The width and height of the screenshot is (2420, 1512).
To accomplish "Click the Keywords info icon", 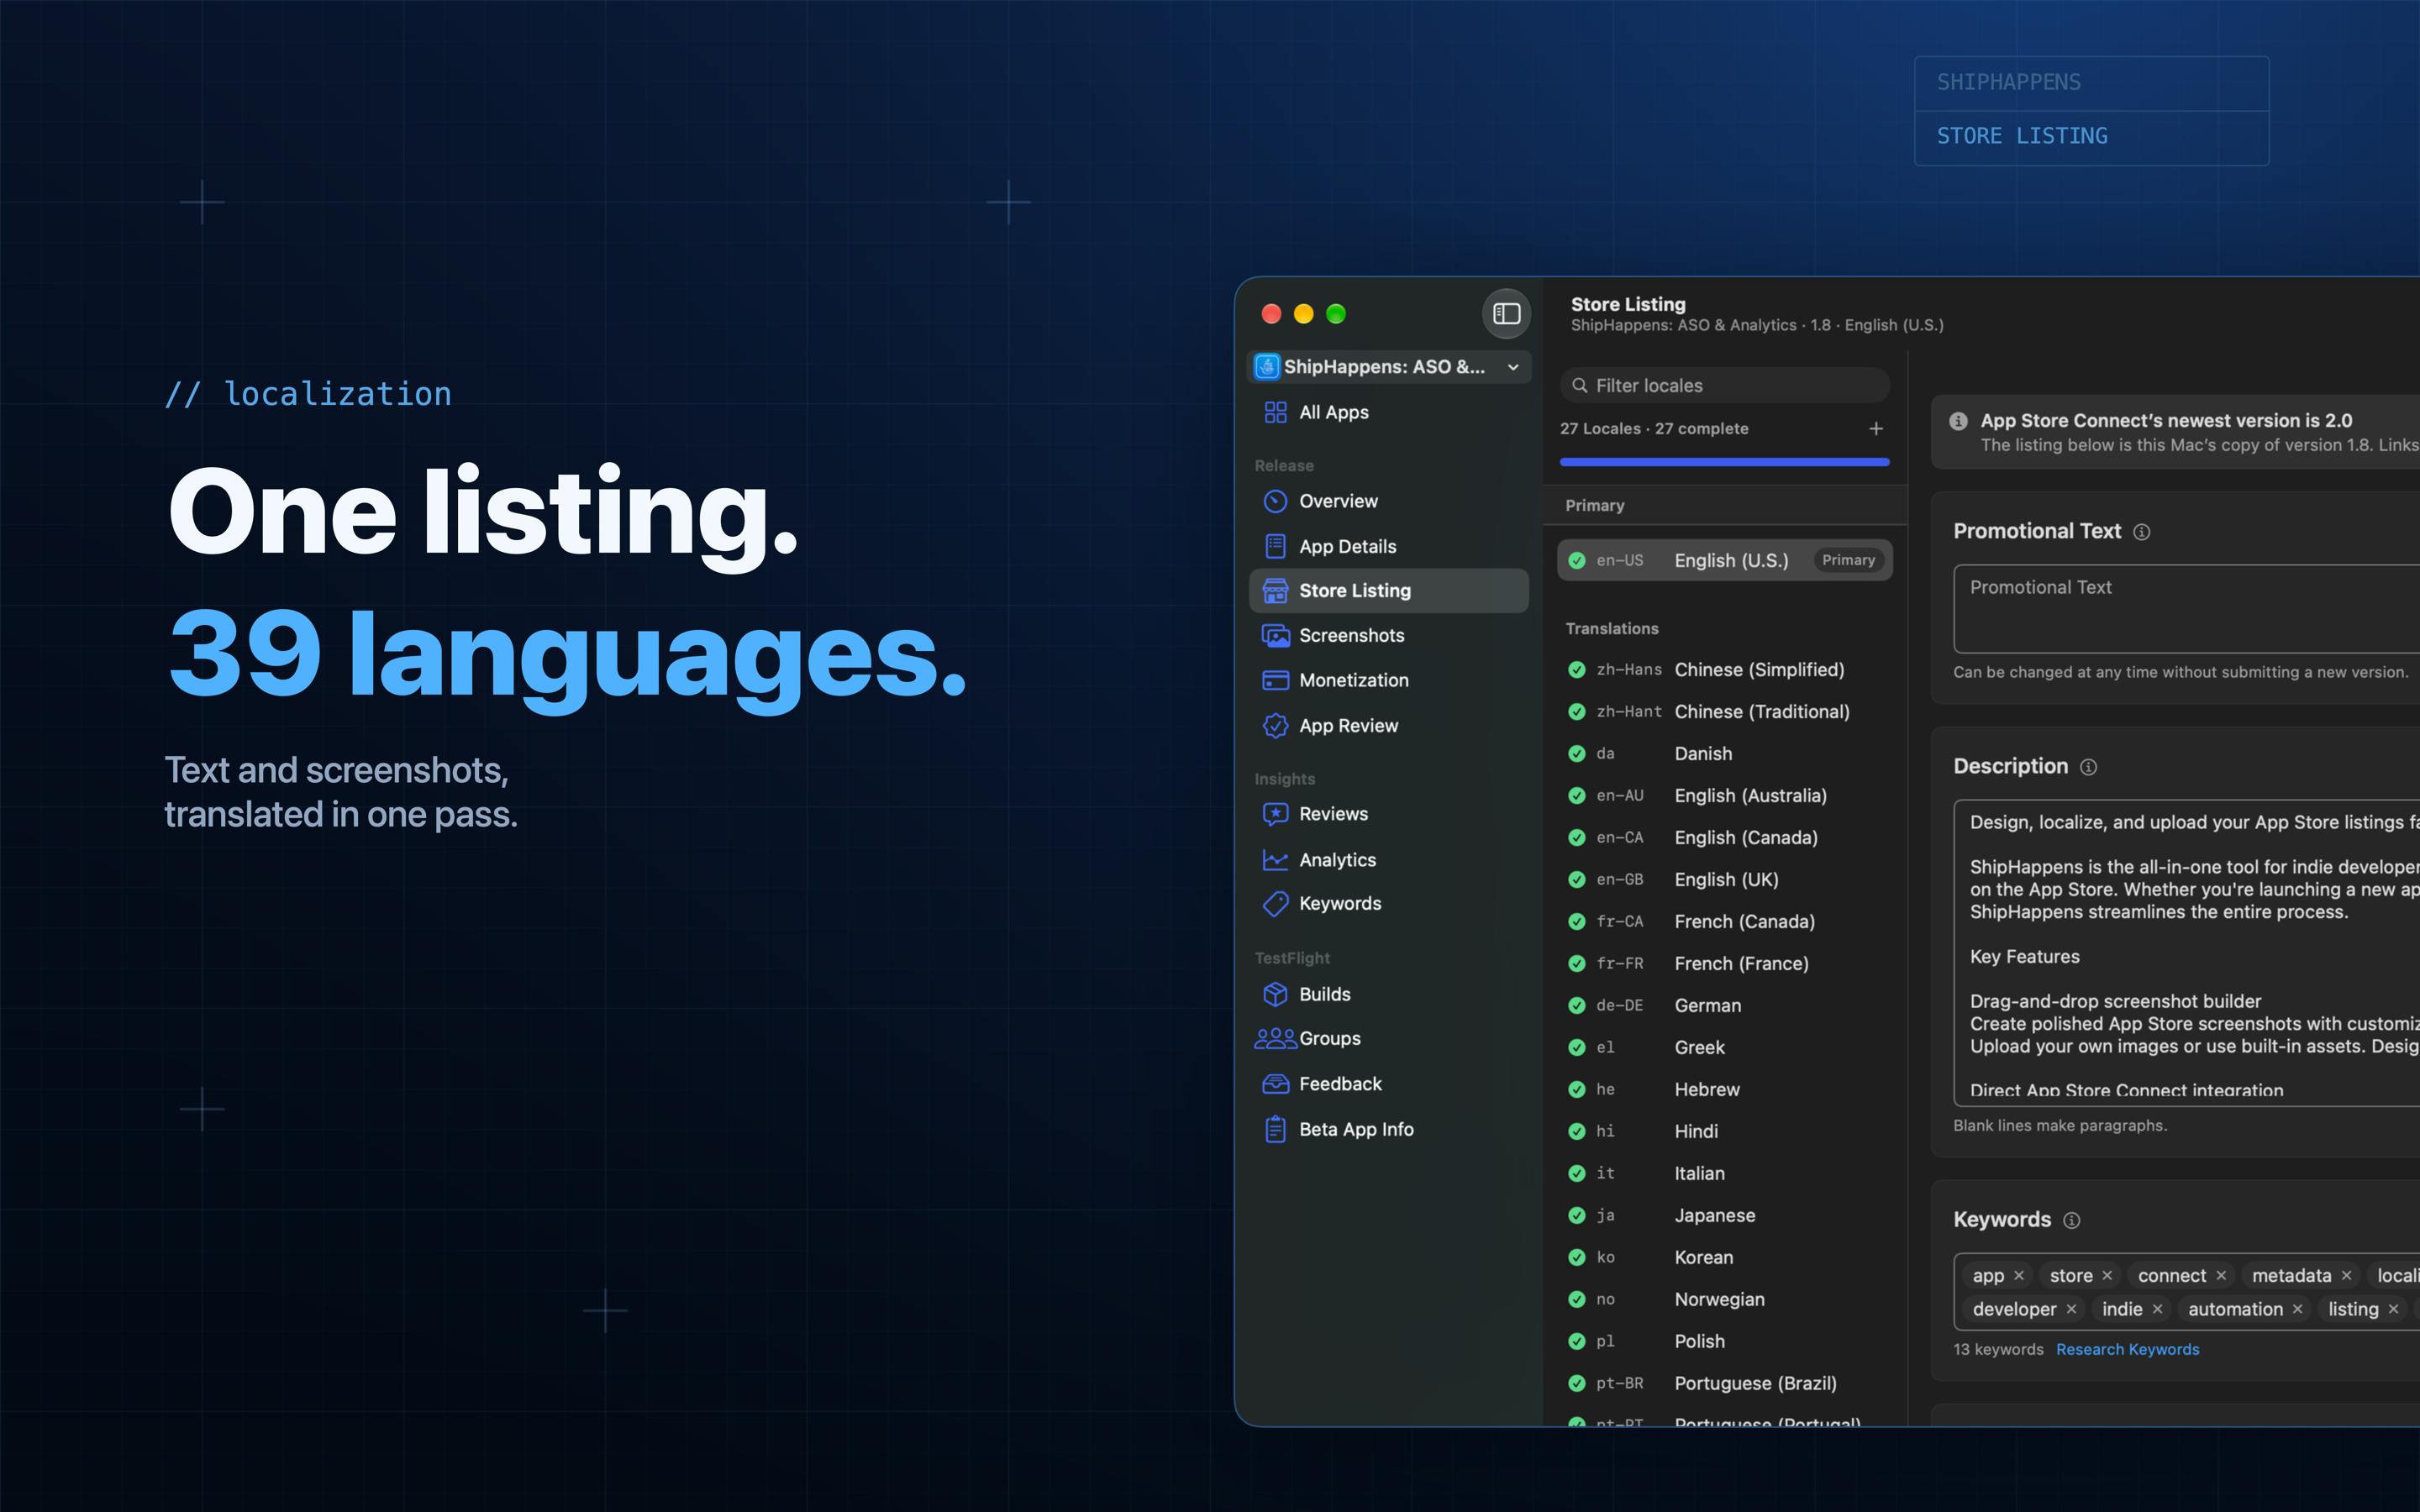I will click(2072, 1221).
